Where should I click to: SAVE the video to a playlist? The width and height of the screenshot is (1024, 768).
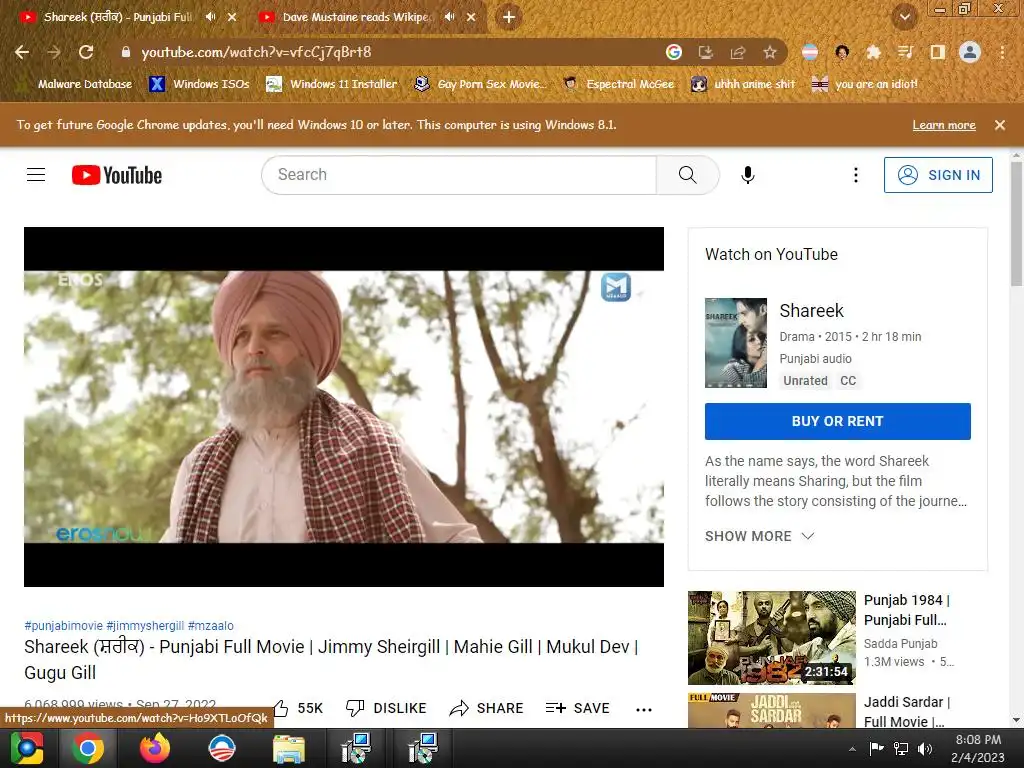coord(577,708)
